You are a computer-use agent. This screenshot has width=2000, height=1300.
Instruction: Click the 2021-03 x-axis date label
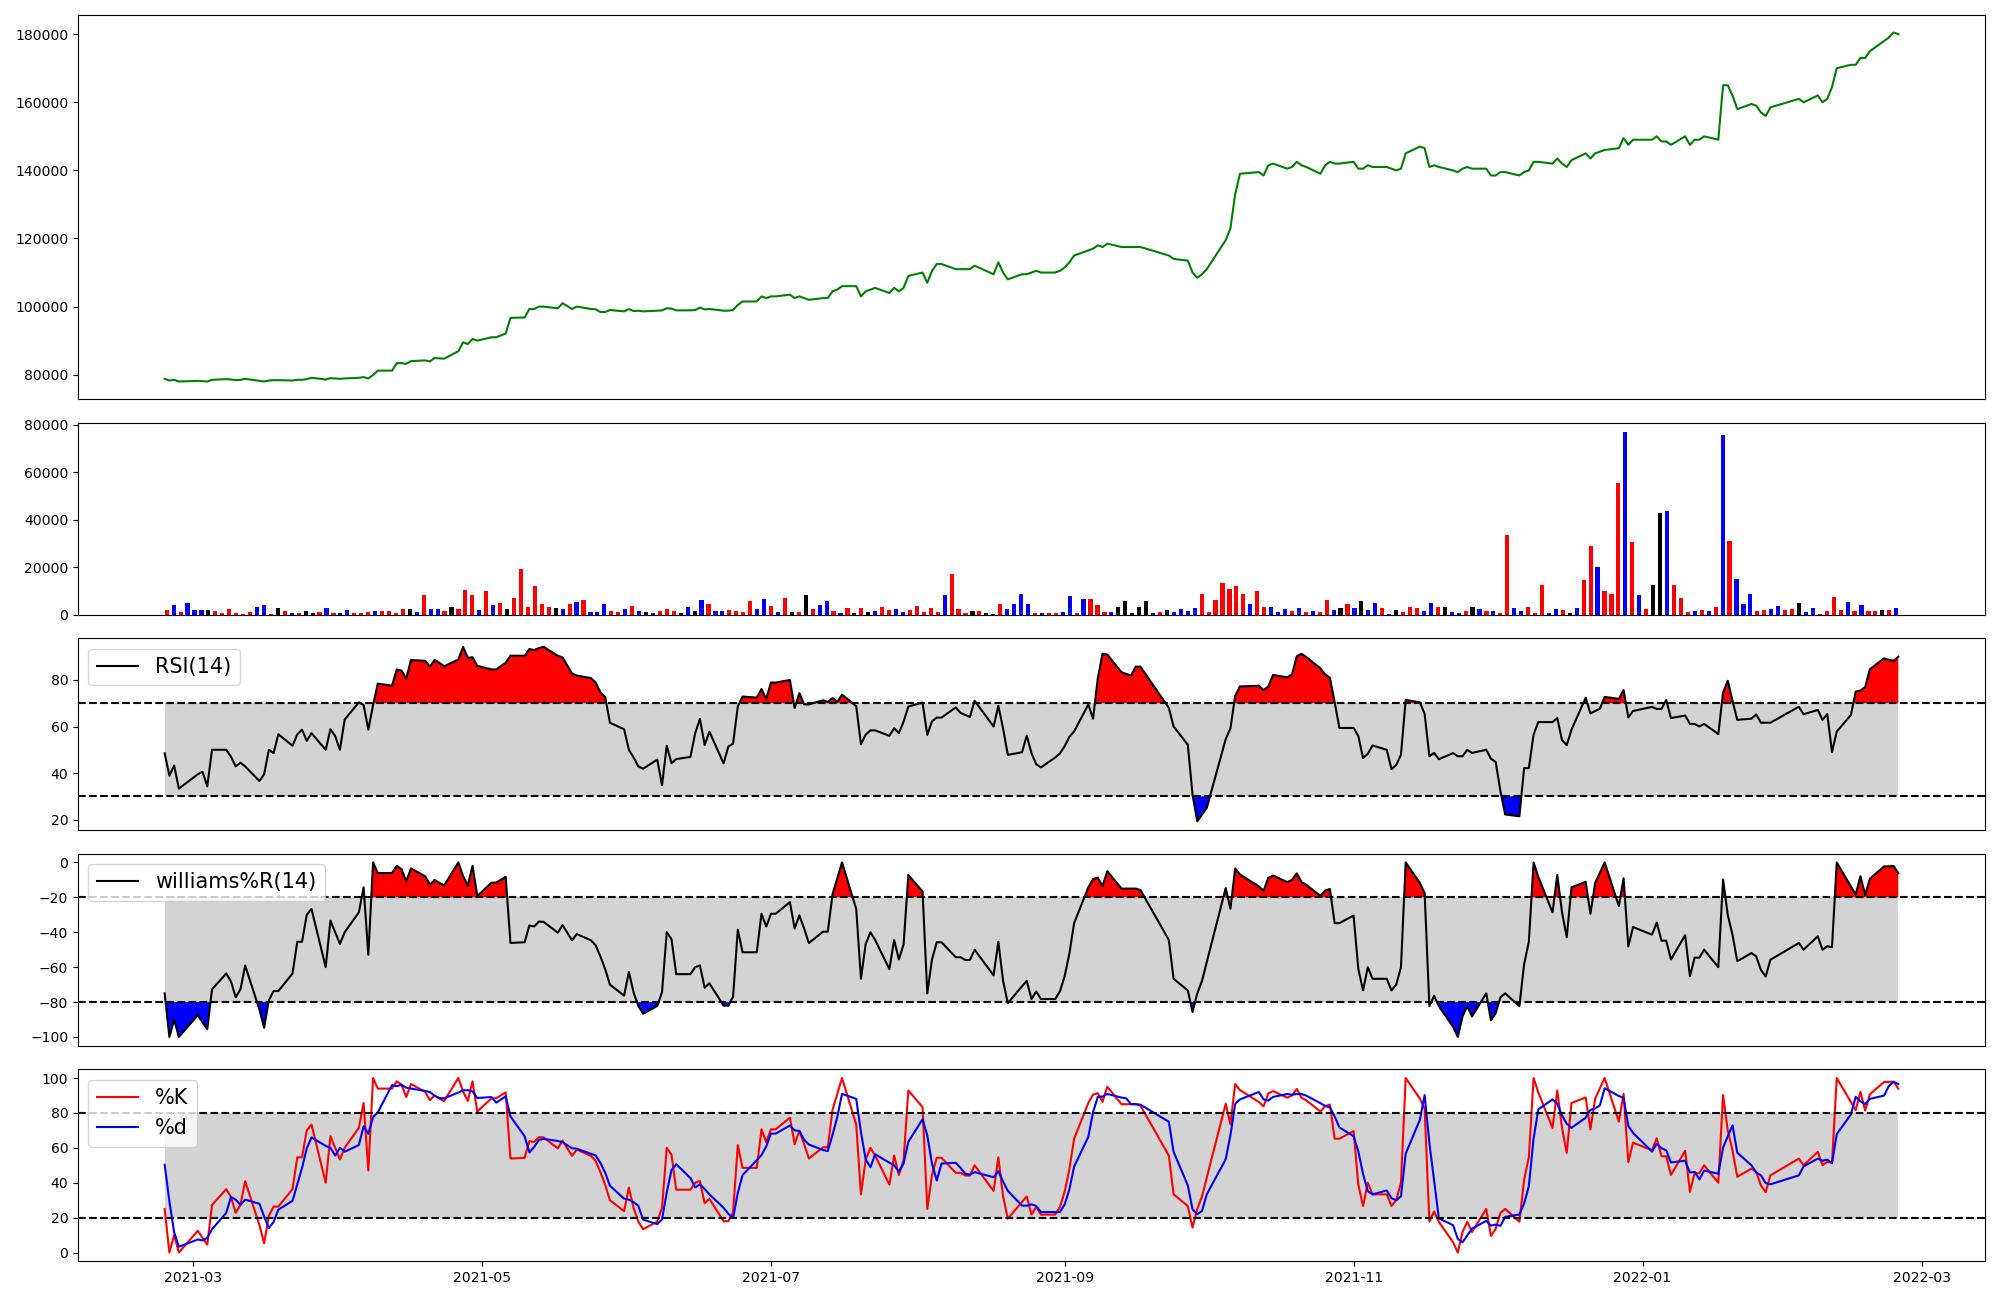(x=193, y=1277)
